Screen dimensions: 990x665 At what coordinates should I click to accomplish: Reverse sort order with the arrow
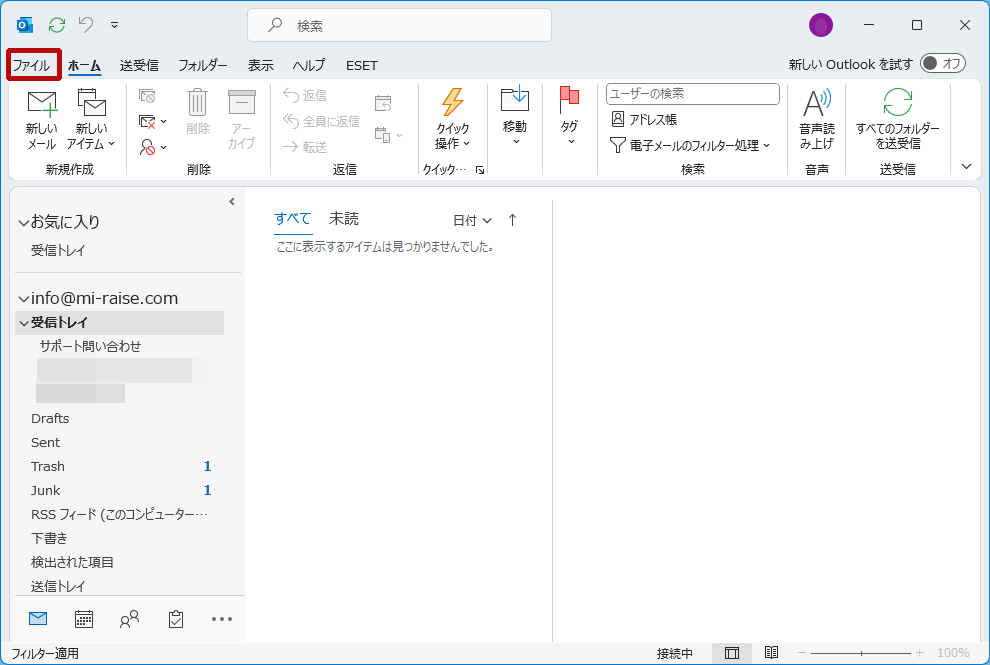coord(512,220)
